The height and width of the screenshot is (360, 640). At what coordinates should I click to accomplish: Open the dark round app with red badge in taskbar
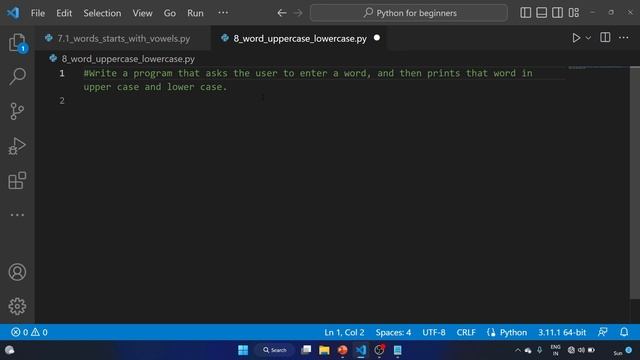coord(379,350)
